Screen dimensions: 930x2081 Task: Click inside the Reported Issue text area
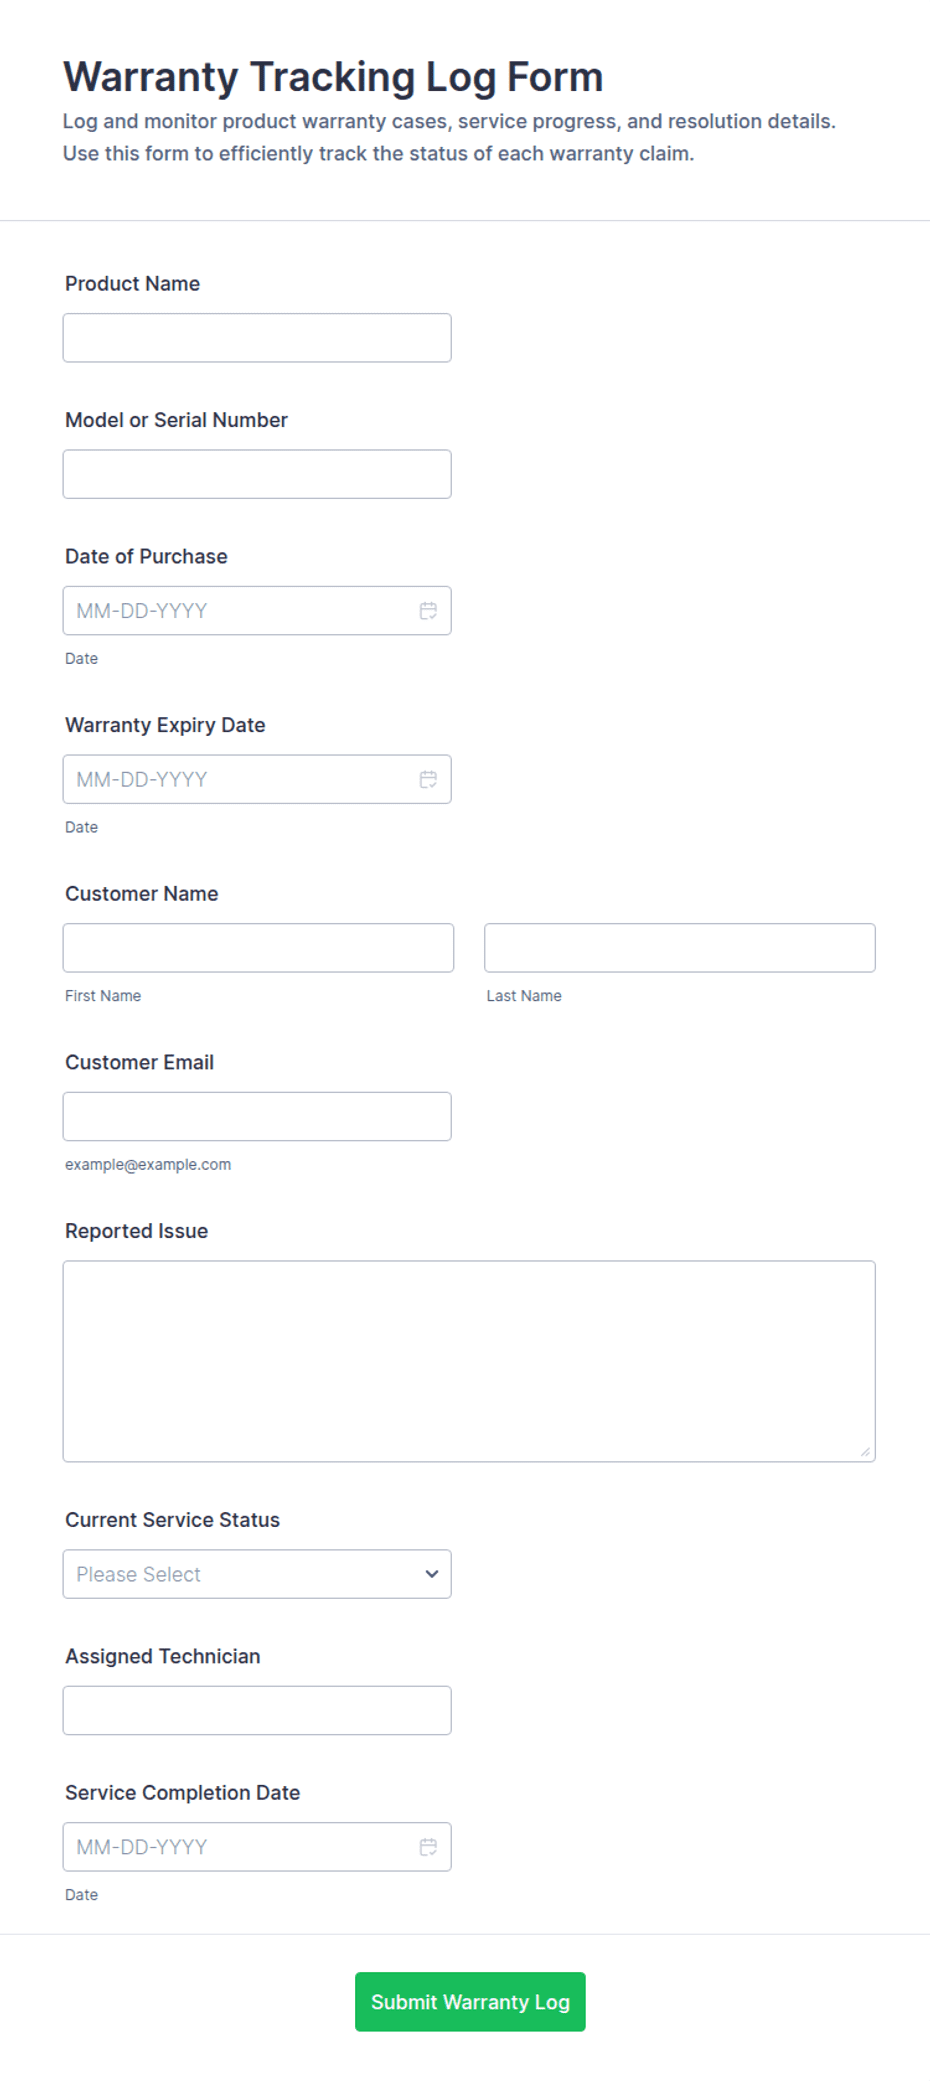point(469,1361)
